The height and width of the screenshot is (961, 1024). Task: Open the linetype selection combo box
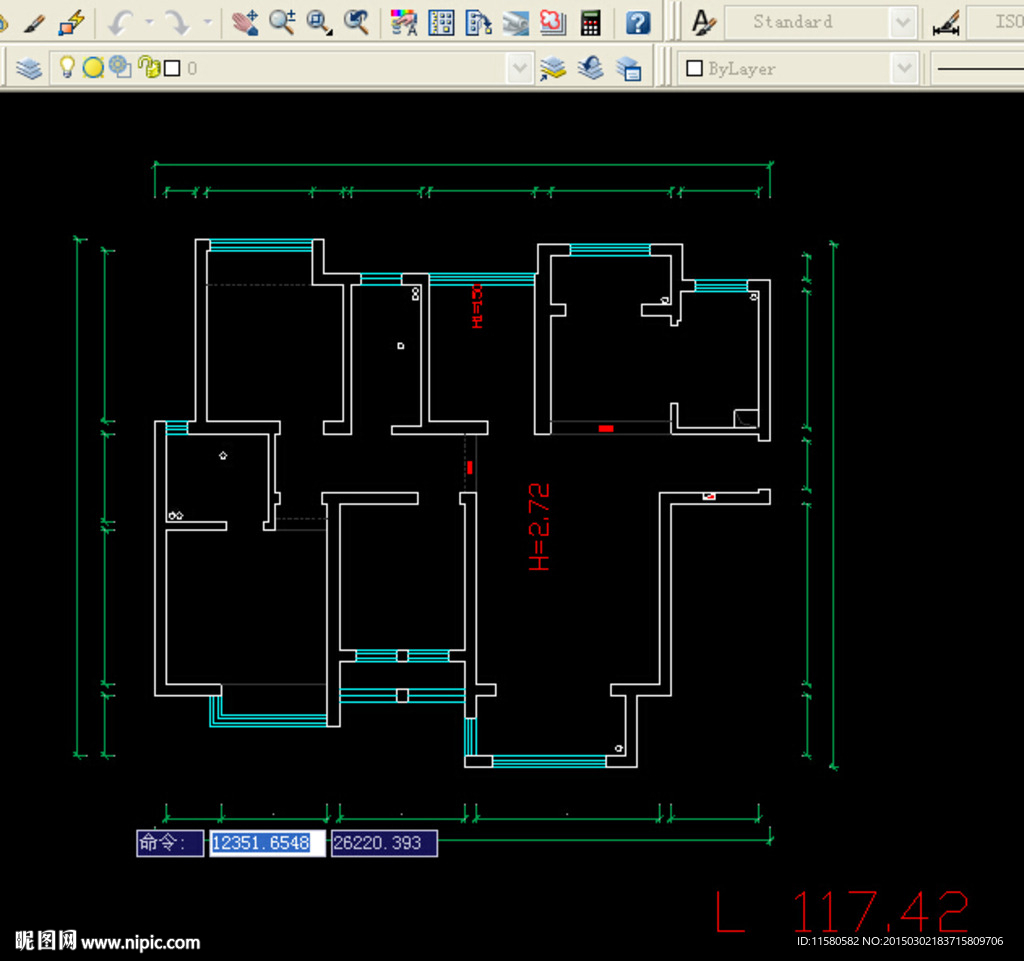977,68
